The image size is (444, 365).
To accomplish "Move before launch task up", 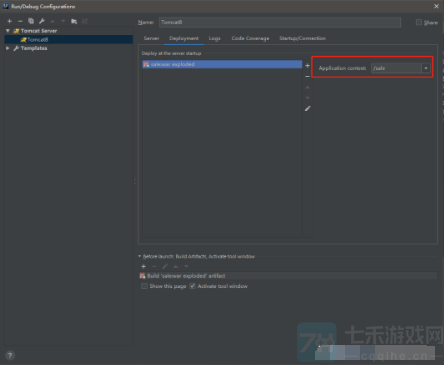I will 176,266.
